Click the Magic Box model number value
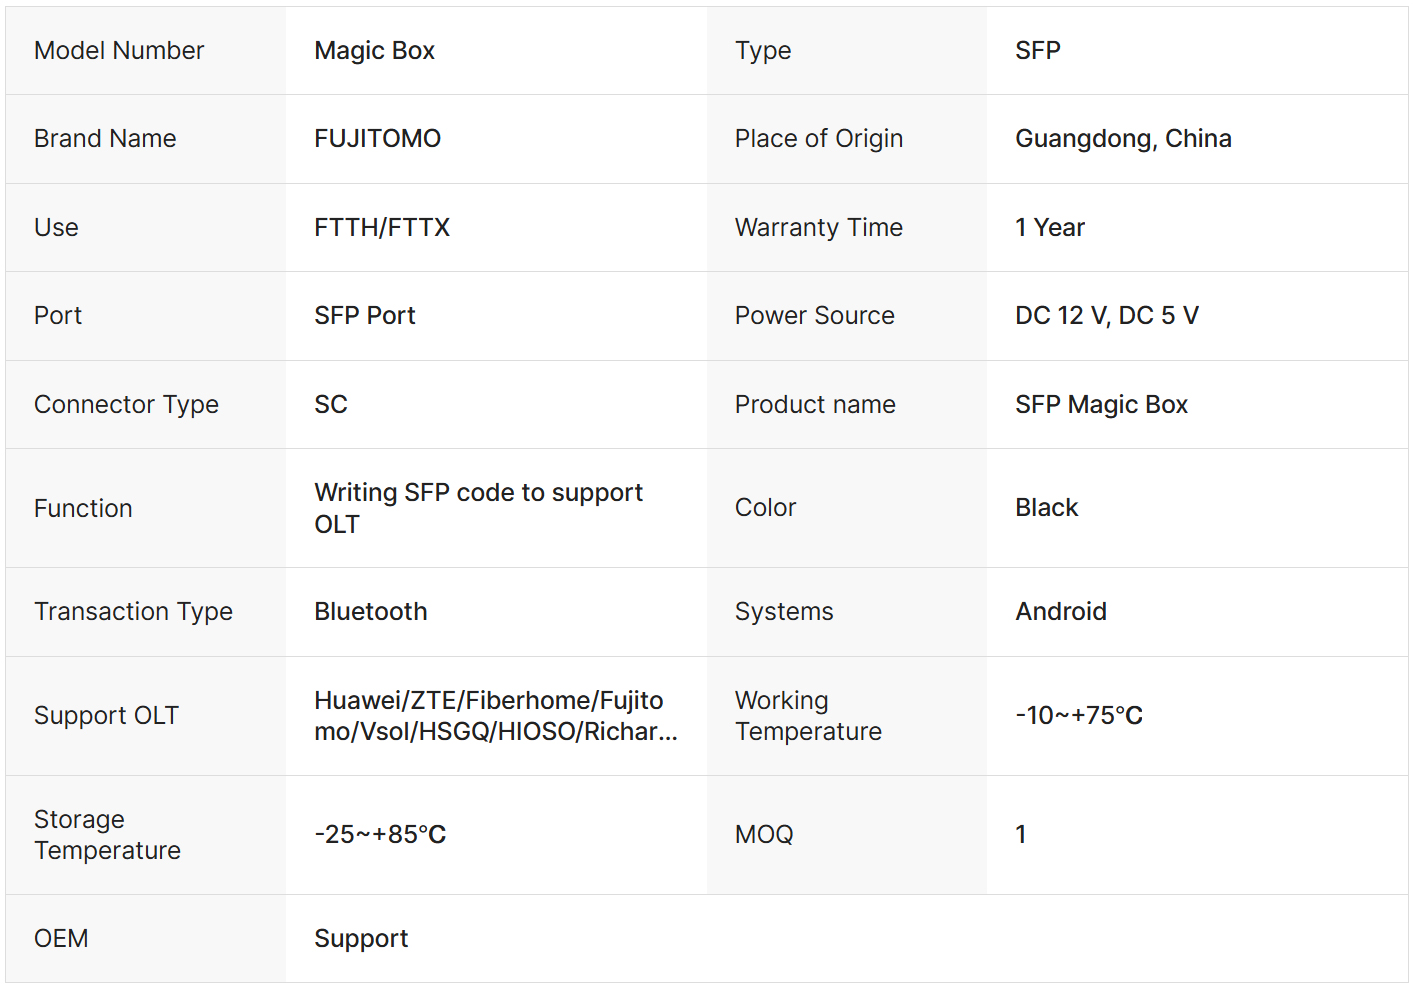Screen dimensions: 1415x988 click(374, 51)
